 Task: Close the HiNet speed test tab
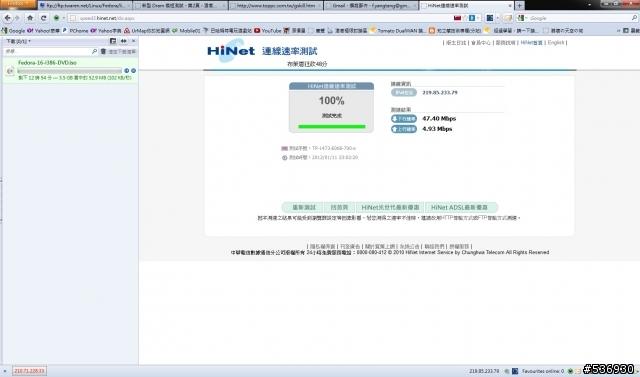(x=510, y=6)
